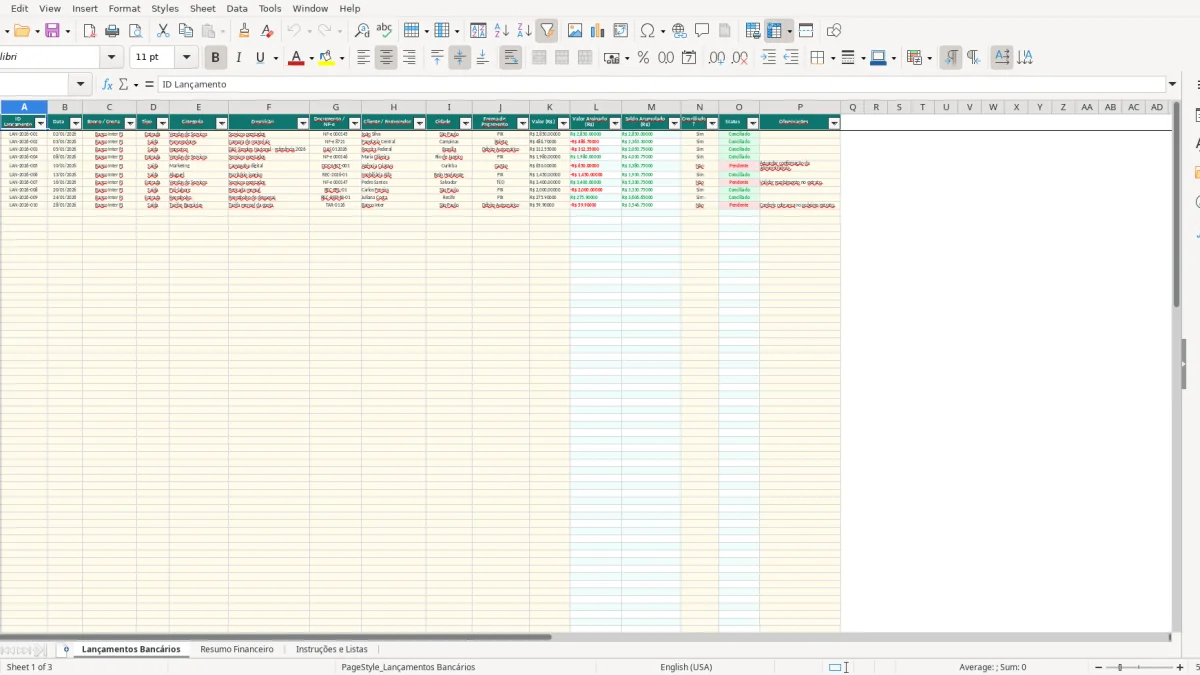Toggle Italic formatting
Viewport: 1200px width, 675px height.
tap(238, 58)
